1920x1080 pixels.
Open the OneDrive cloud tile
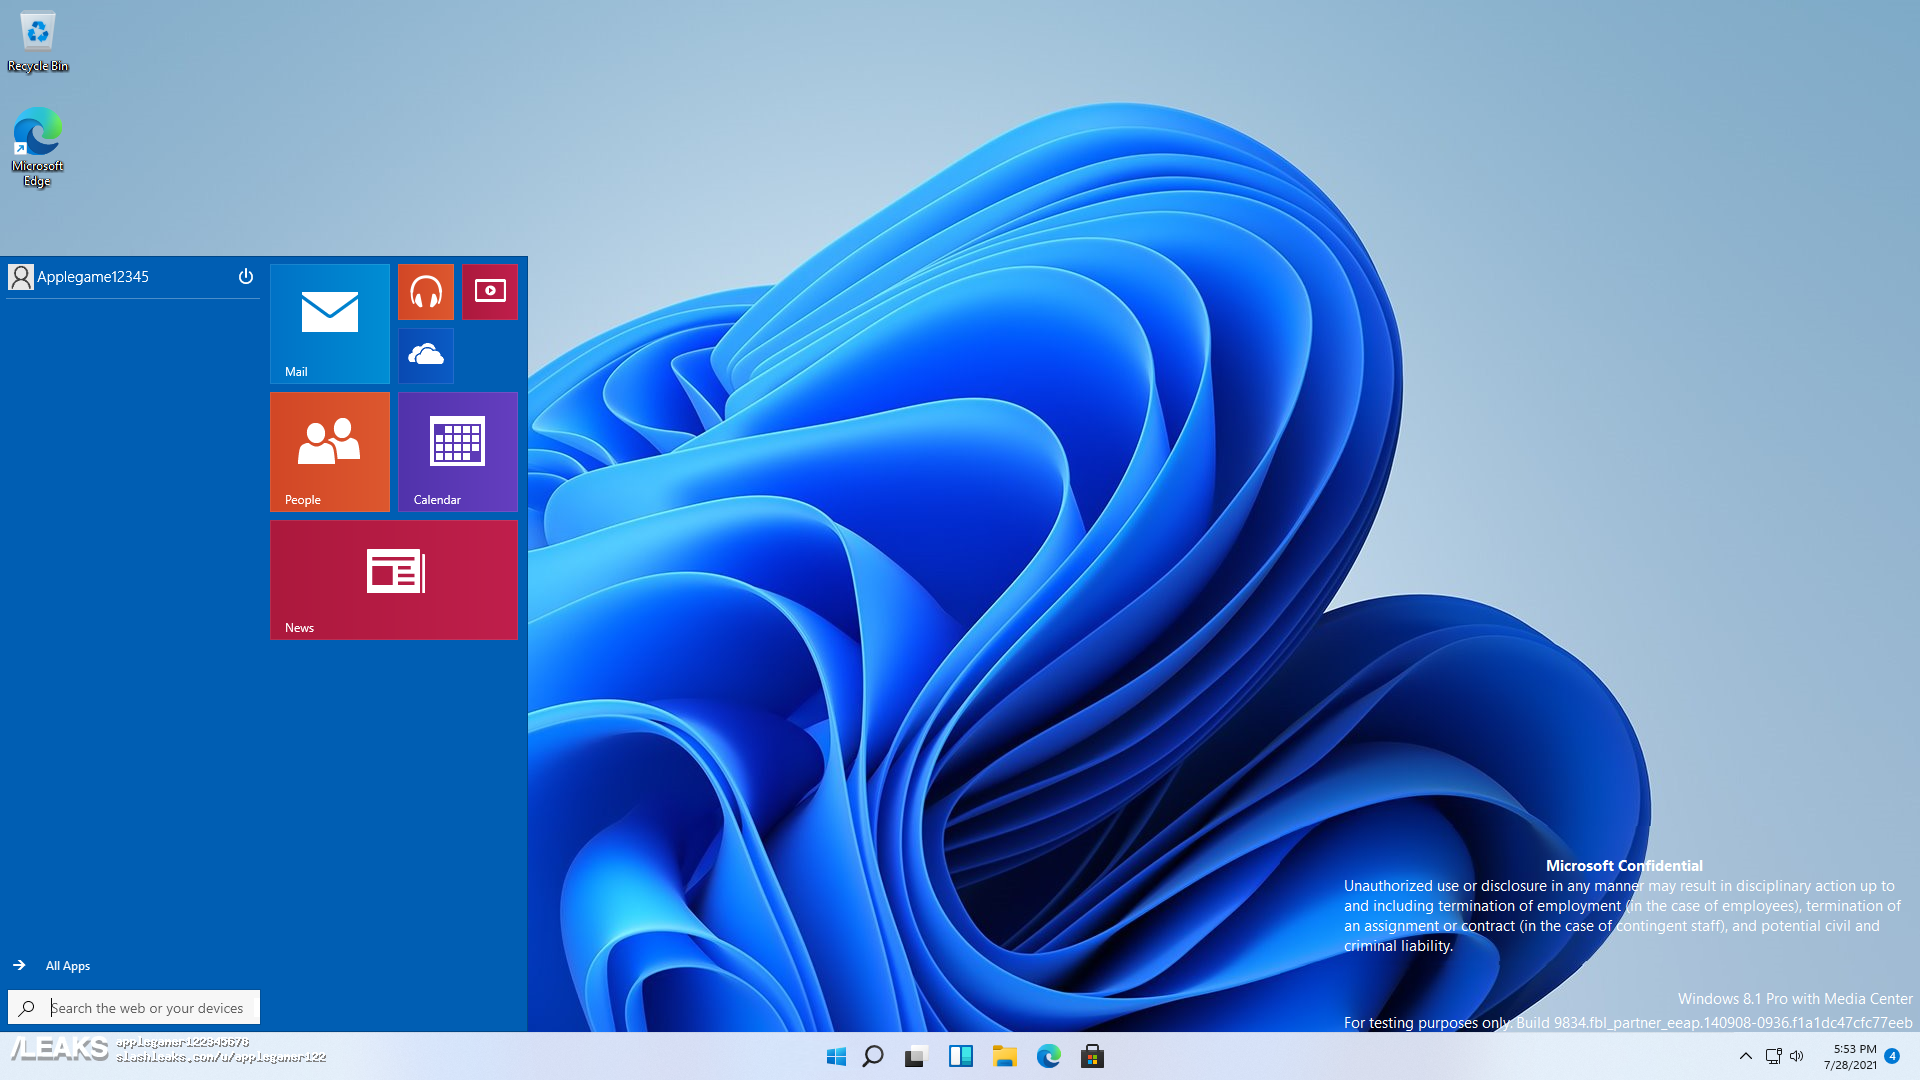click(425, 355)
